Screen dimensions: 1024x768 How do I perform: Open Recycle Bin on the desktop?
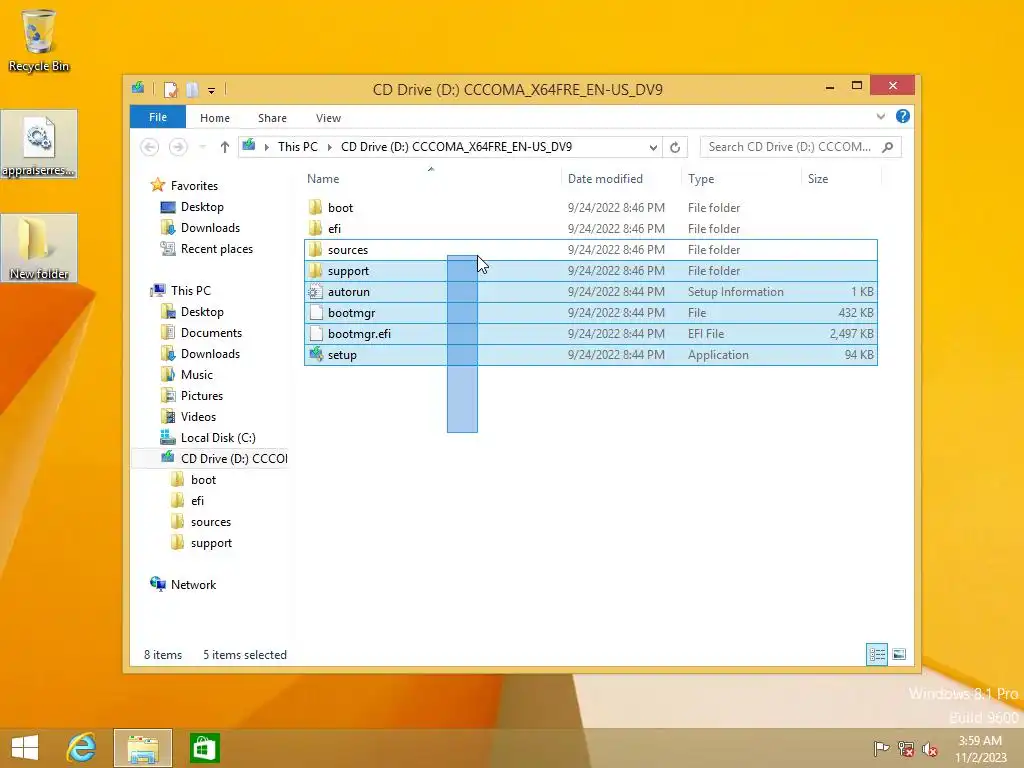tap(39, 40)
